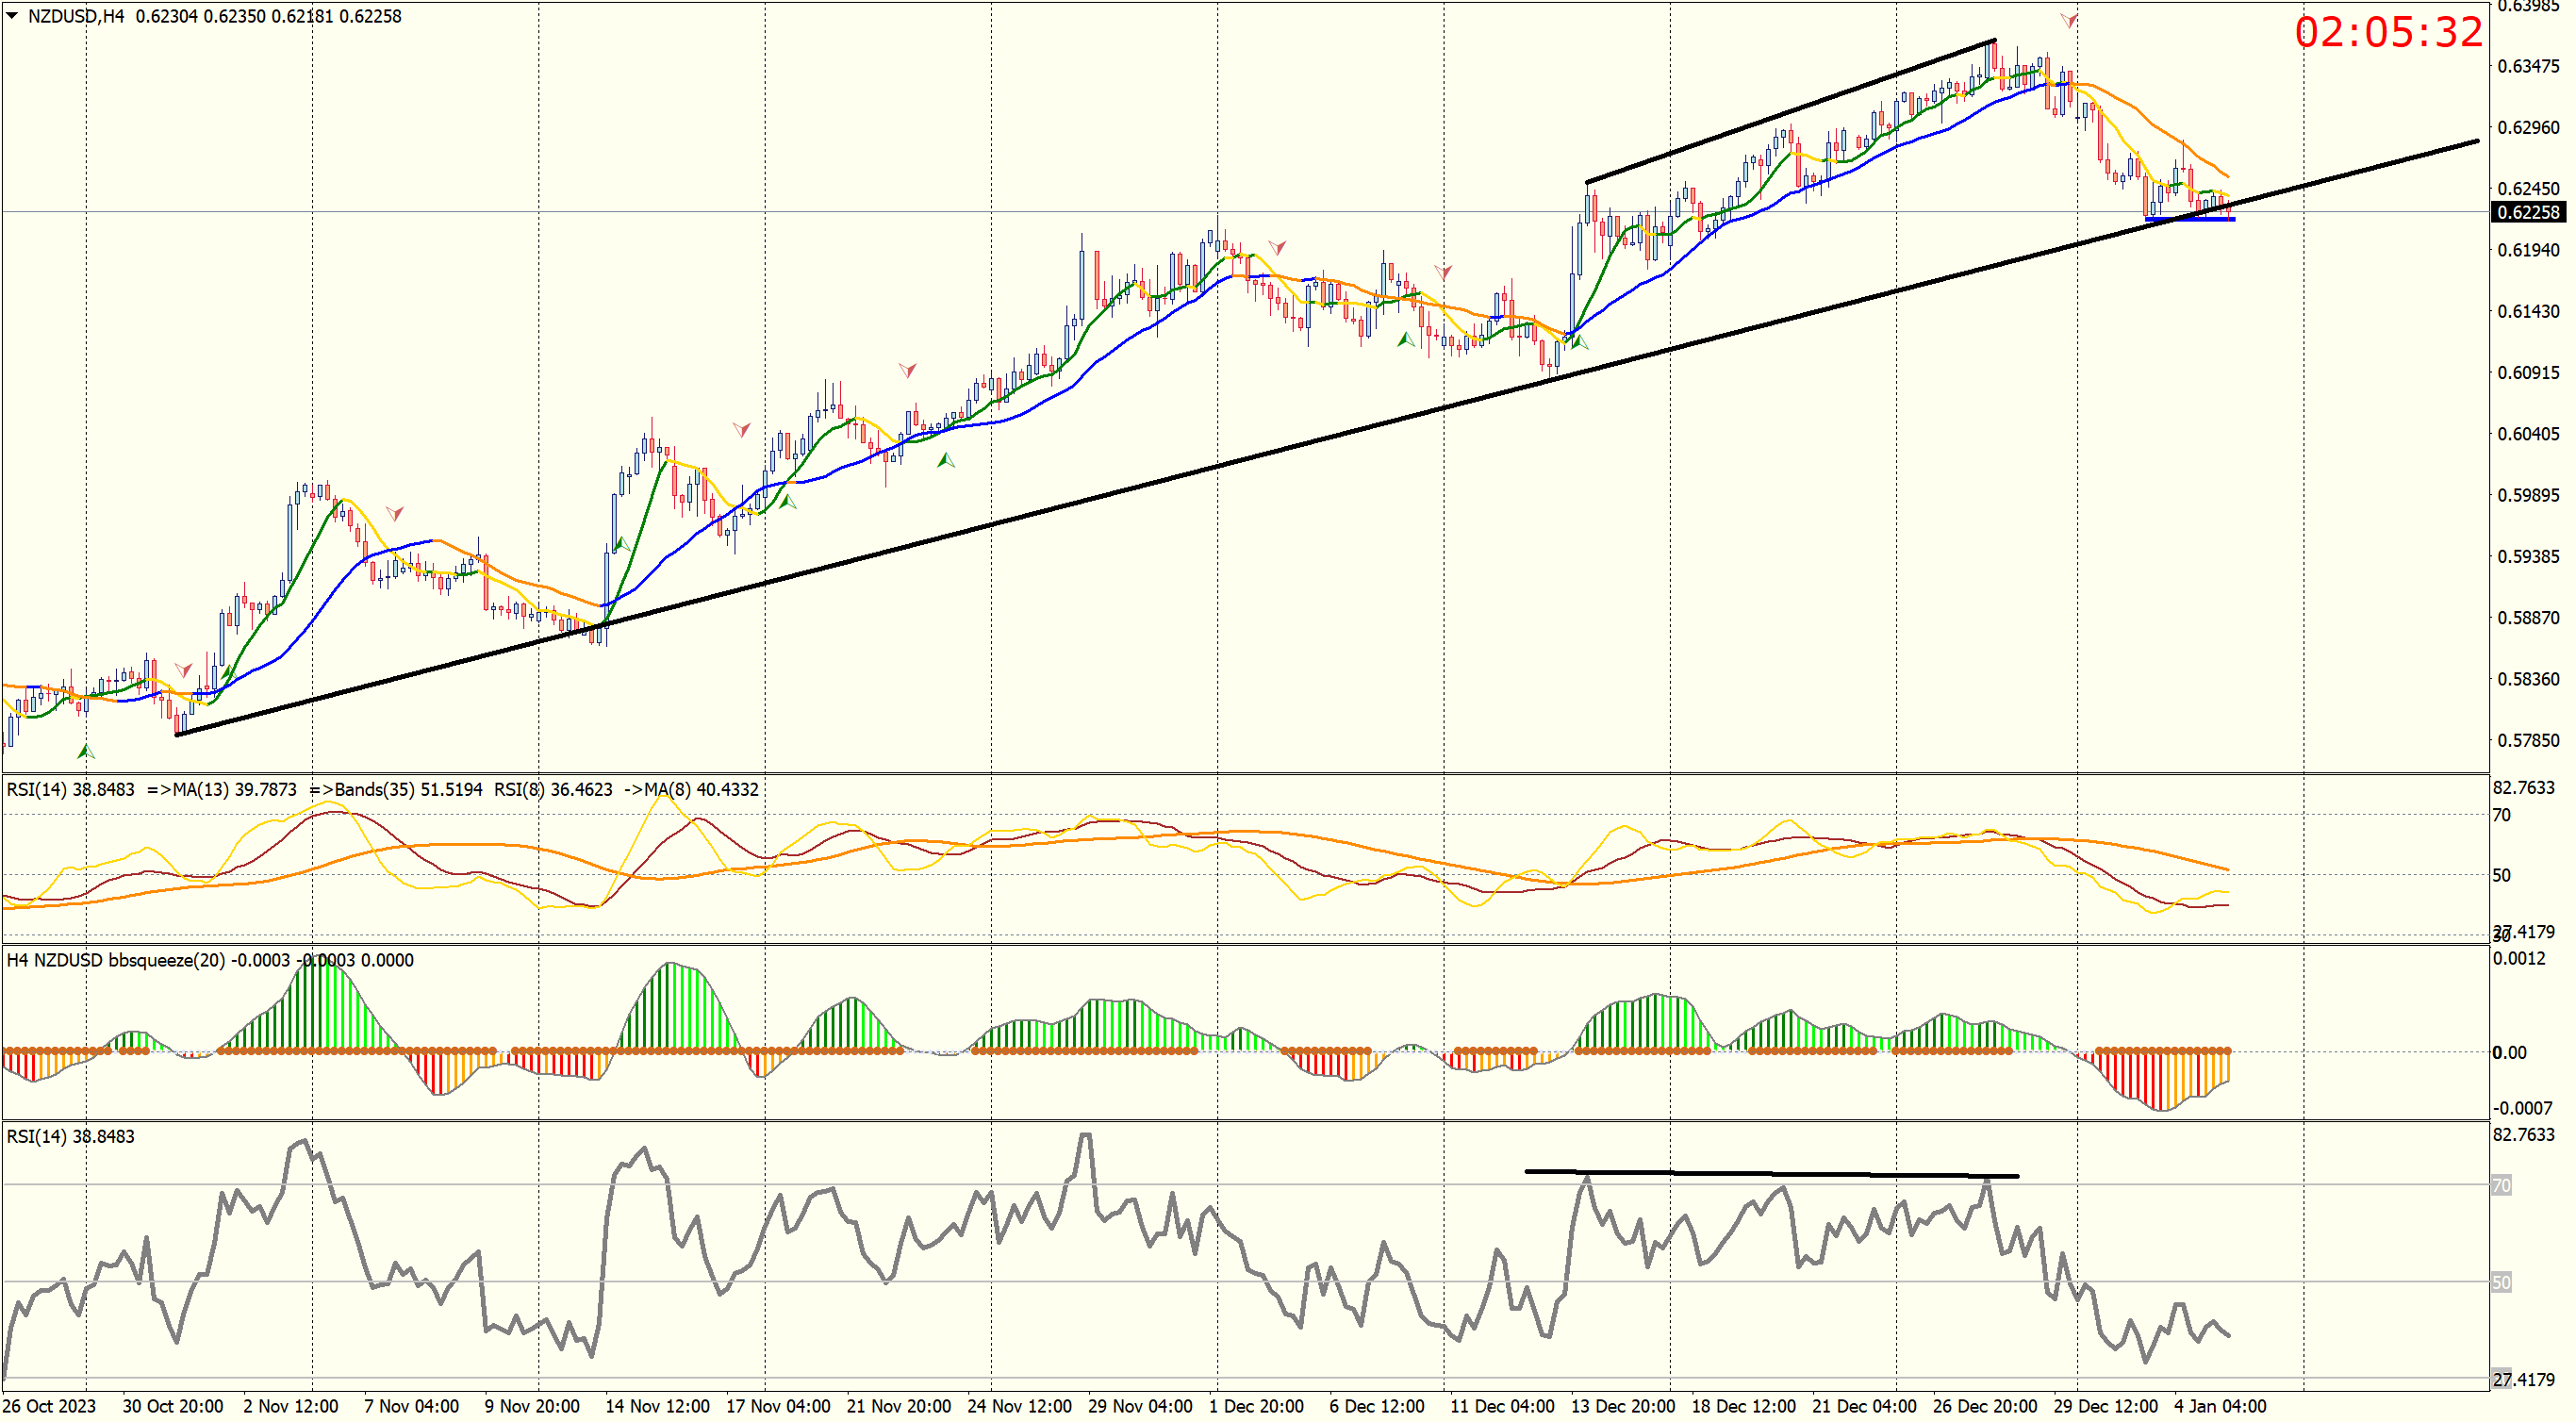Click the 4 Jan 04:00 date label

(2219, 1405)
